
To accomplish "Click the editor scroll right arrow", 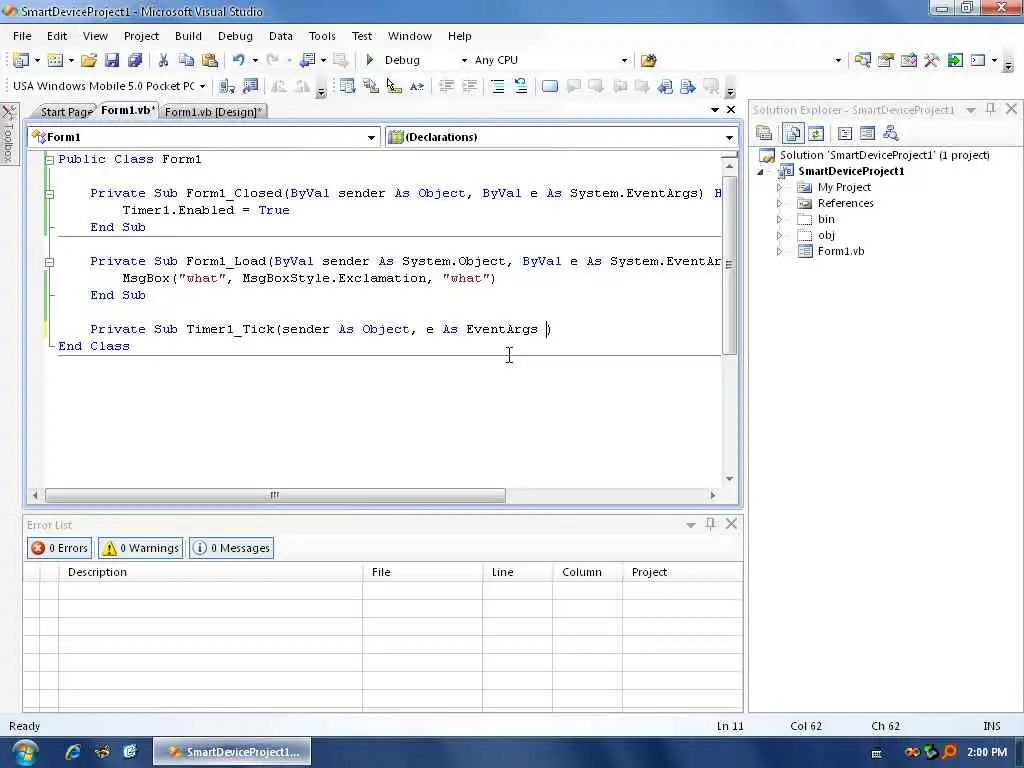I will 712,495.
